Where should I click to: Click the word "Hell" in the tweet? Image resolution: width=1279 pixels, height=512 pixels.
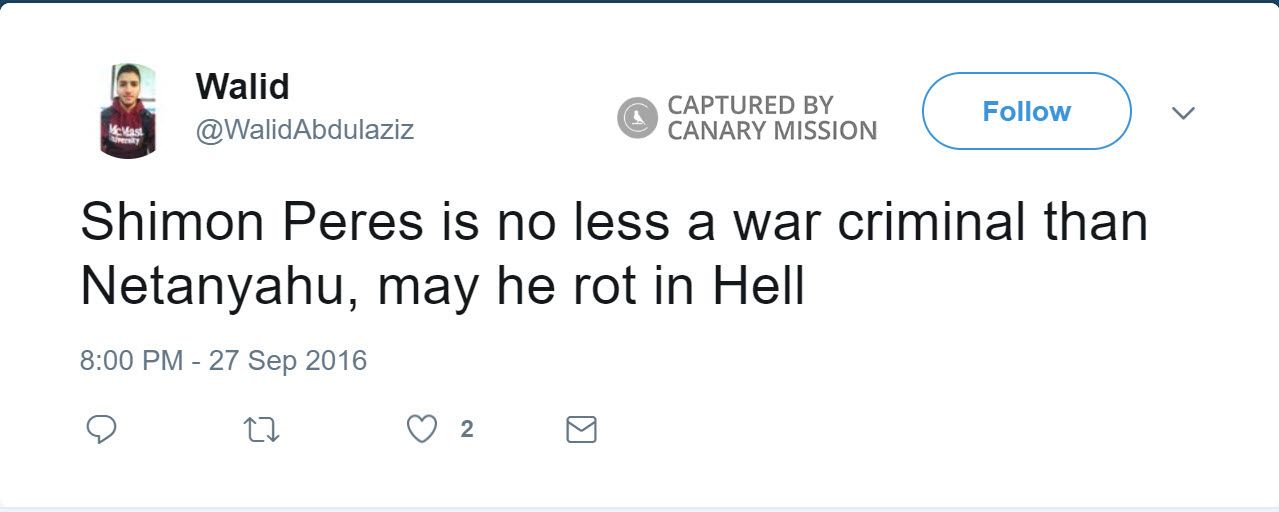[x=758, y=288]
